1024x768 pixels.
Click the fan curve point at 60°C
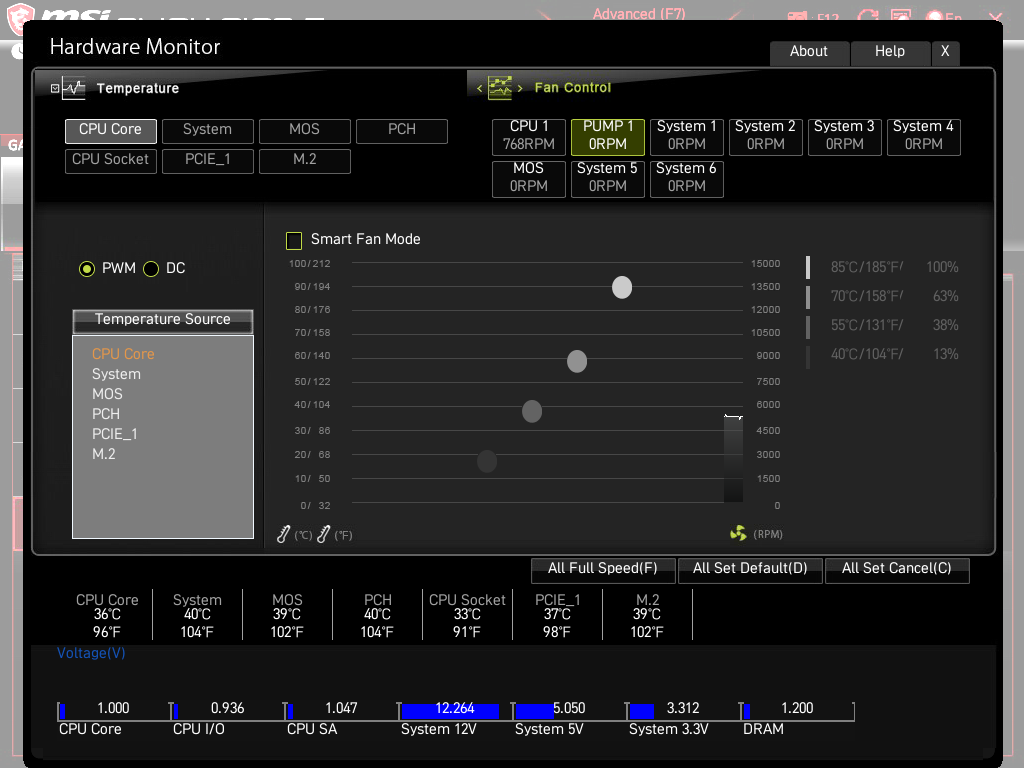click(577, 361)
